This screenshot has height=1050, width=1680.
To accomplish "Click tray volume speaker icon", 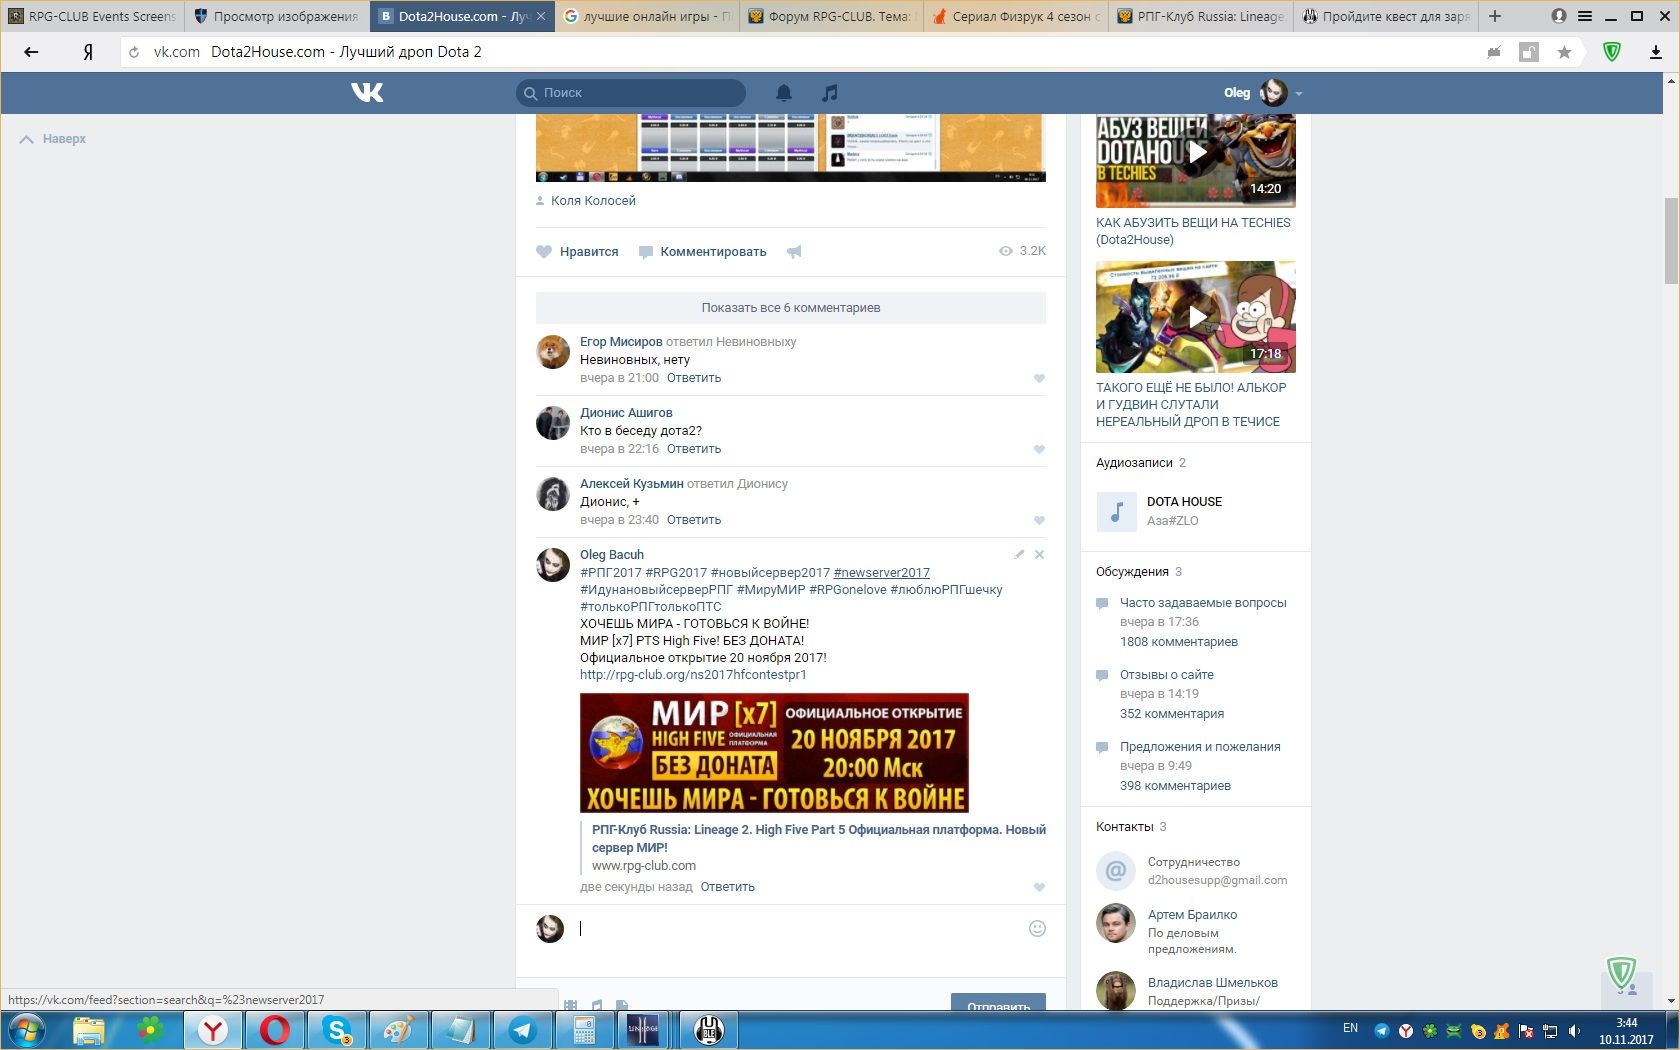I will [1574, 1031].
